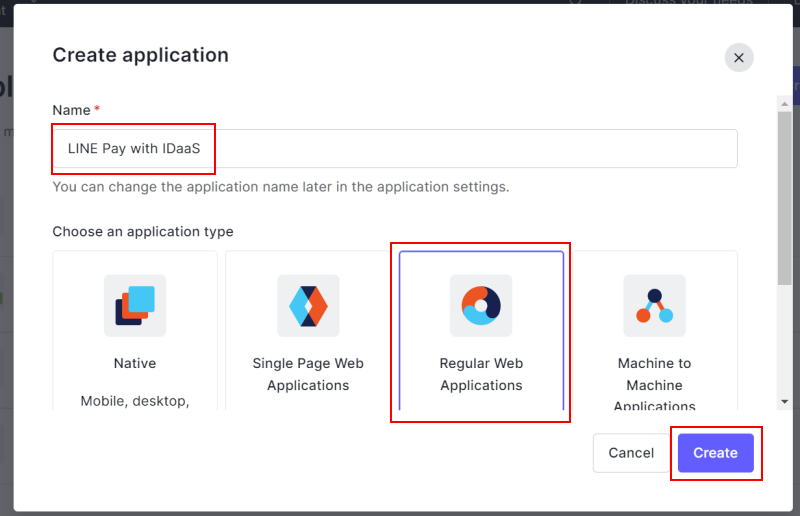Click the "Create application" dialog title
The image size is (800, 516).
click(140, 55)
